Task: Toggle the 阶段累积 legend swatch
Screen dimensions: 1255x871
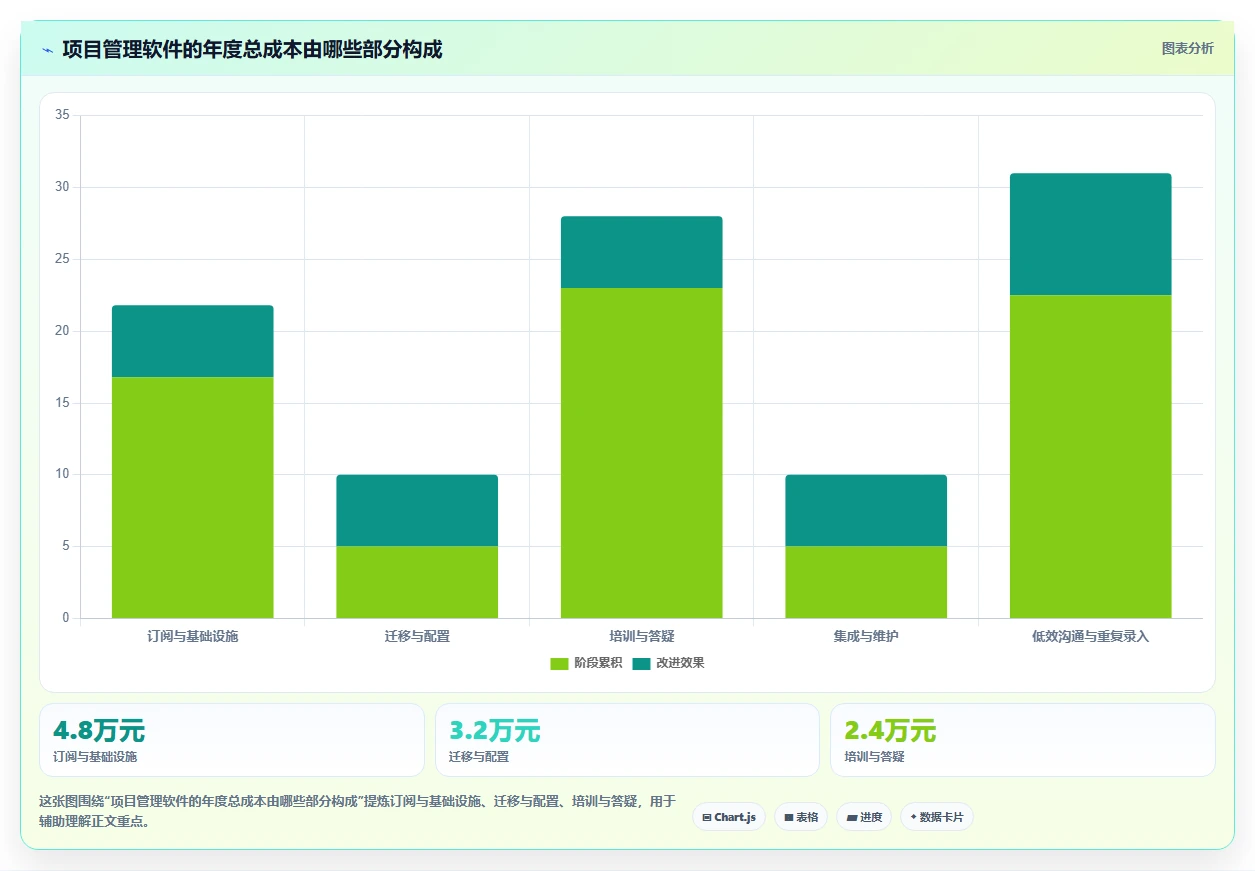Action: (x=559, y=663)
